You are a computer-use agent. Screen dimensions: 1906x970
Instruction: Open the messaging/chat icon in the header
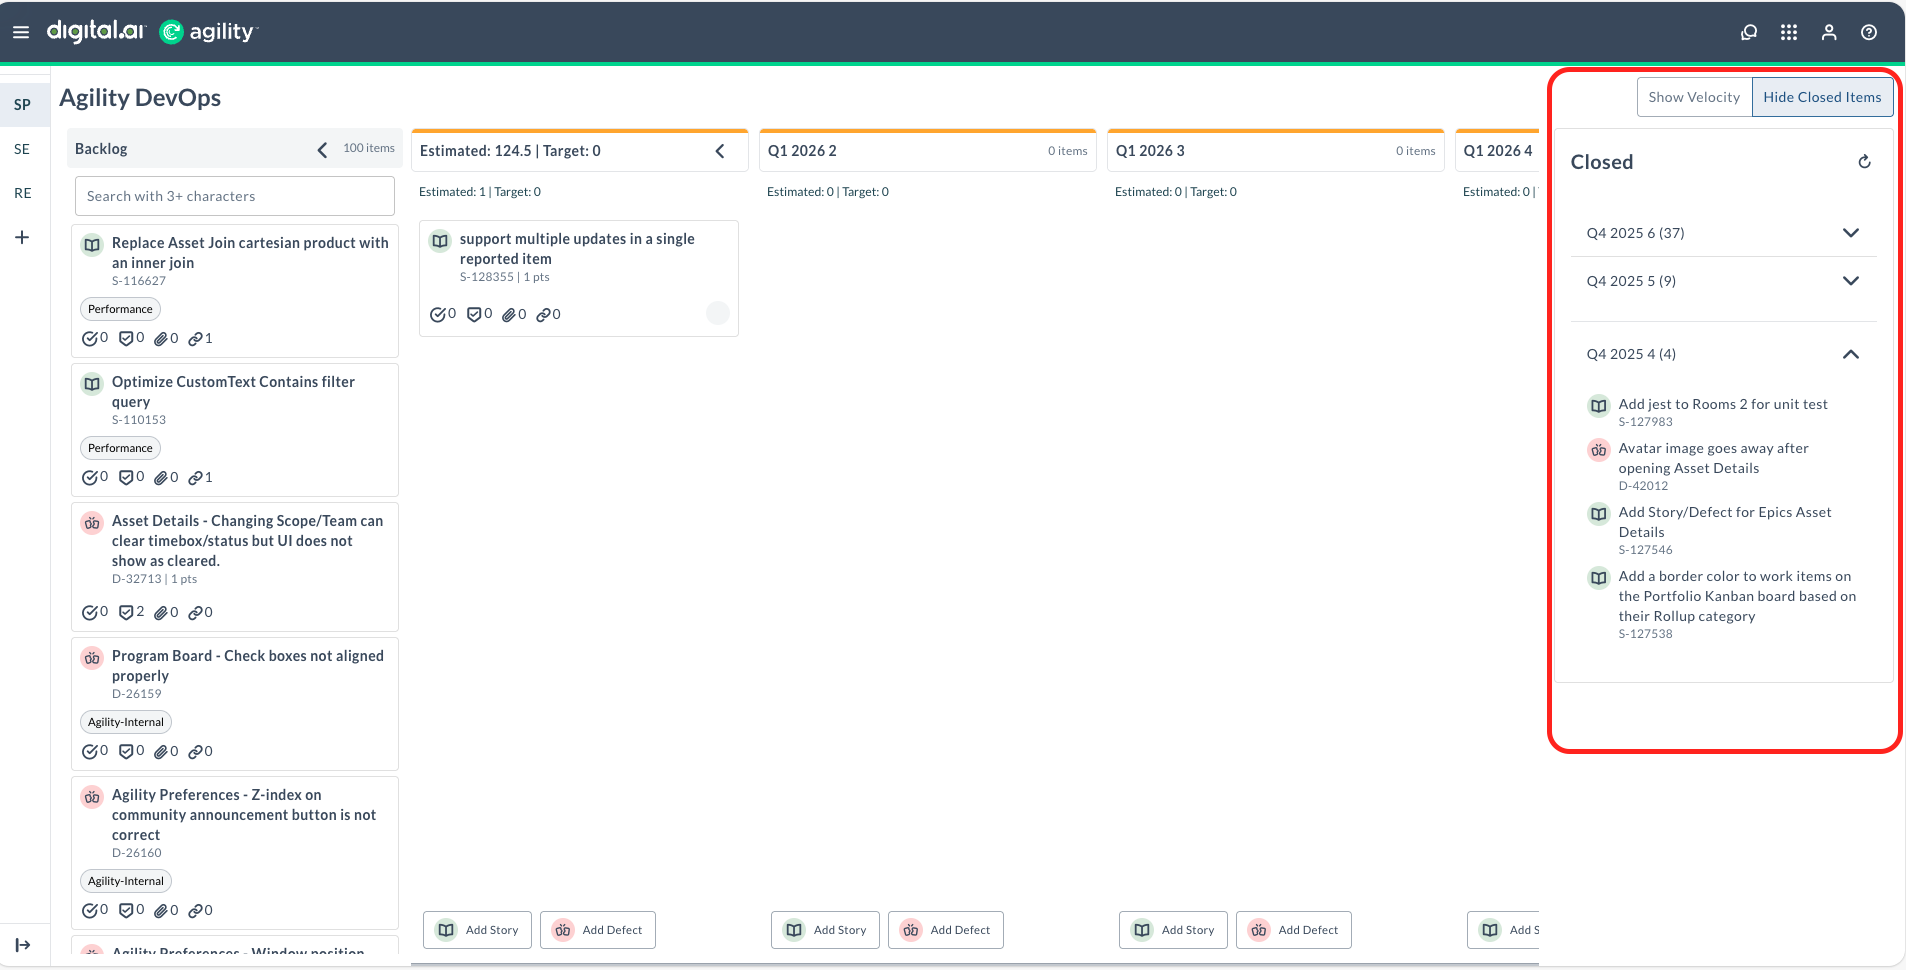tap(1749, 31)
